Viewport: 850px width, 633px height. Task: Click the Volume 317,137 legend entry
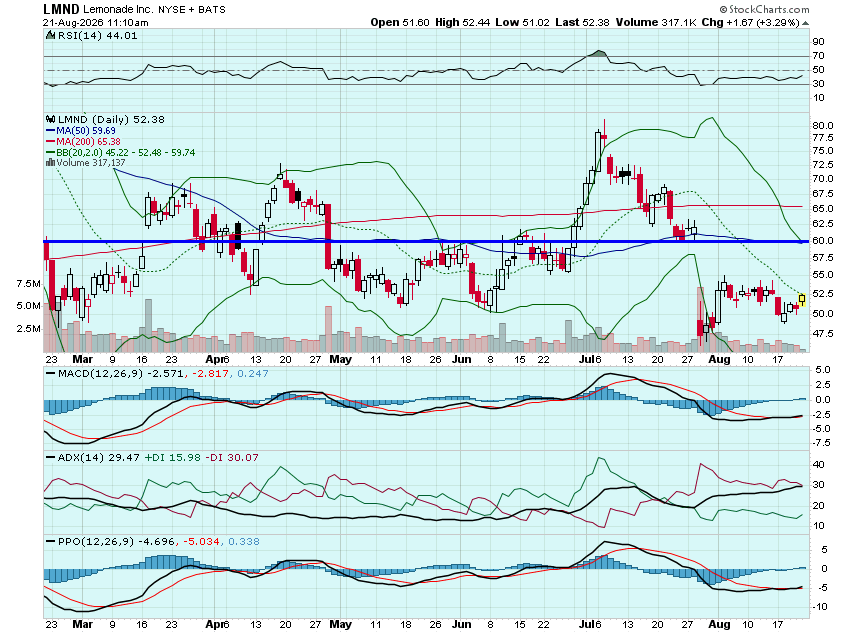tap(91, 163)
